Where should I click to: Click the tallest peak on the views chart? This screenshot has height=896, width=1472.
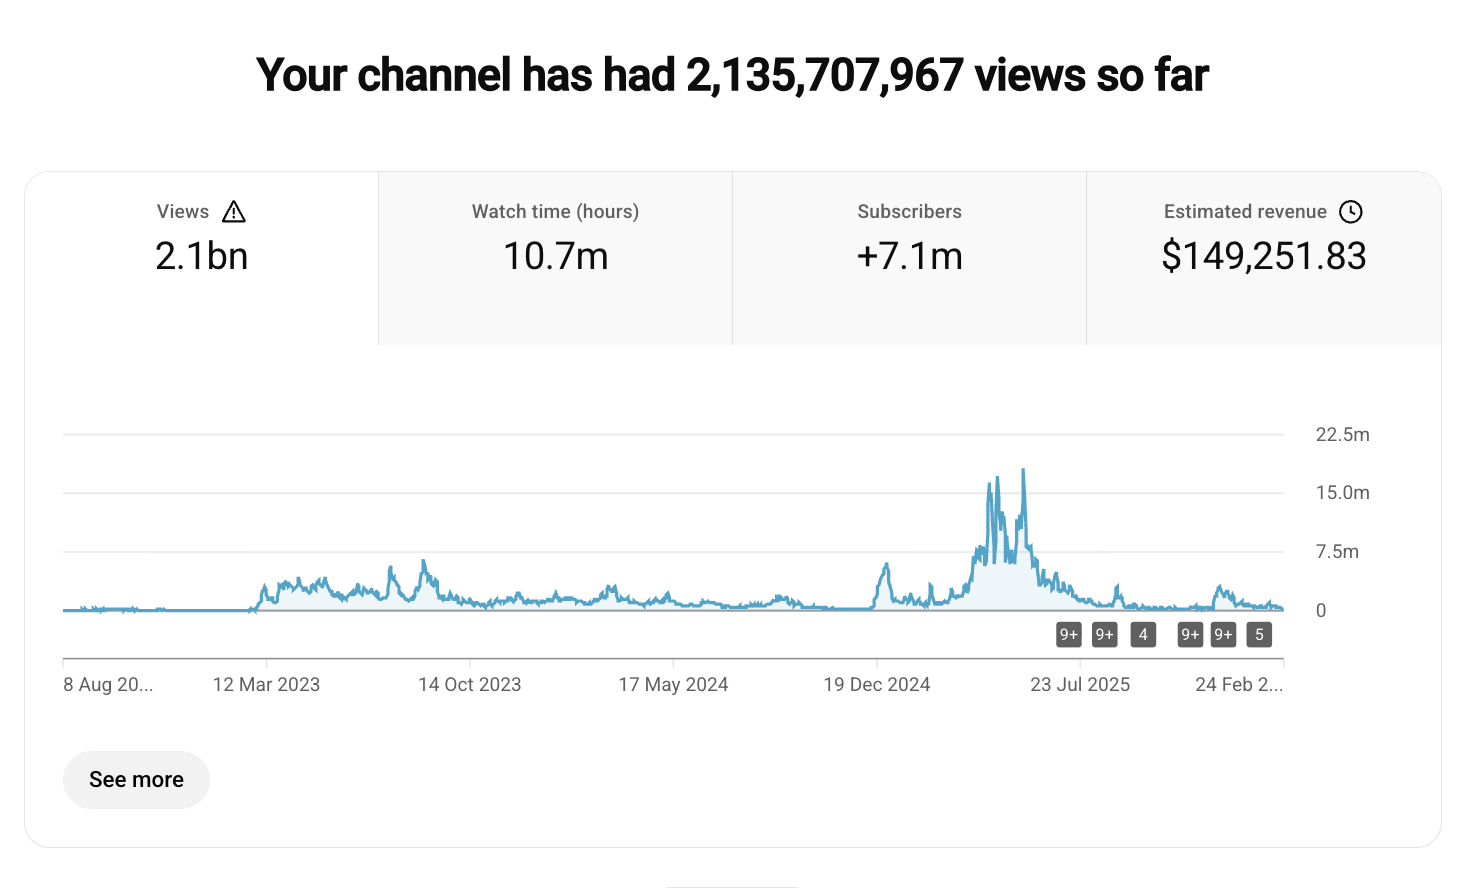(x=1023, y=471)
